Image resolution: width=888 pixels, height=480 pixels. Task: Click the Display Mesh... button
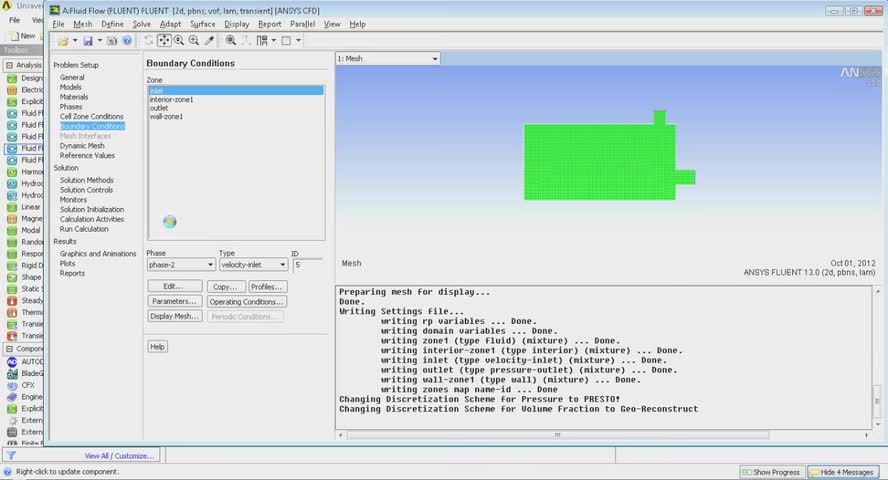click(x=174, y=316)
